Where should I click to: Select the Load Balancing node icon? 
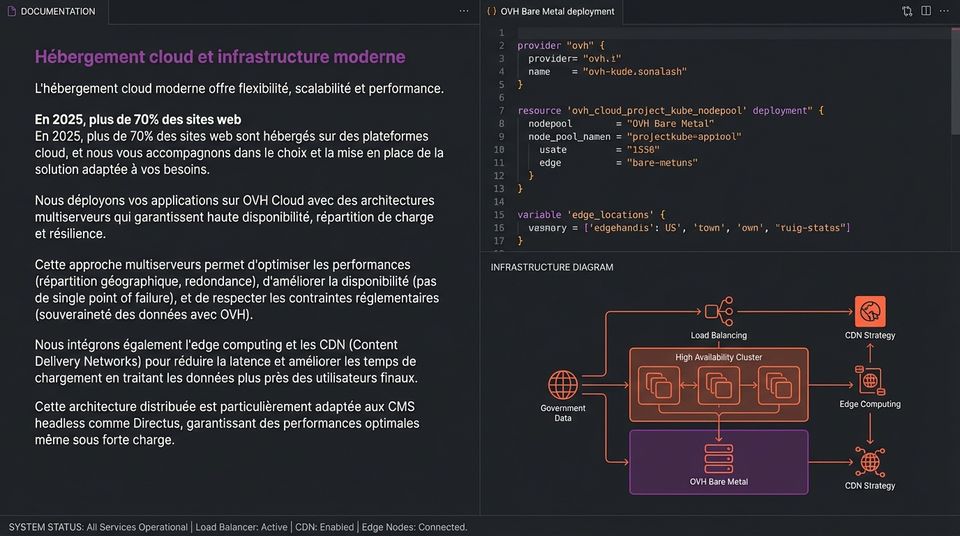pos(719,312)
